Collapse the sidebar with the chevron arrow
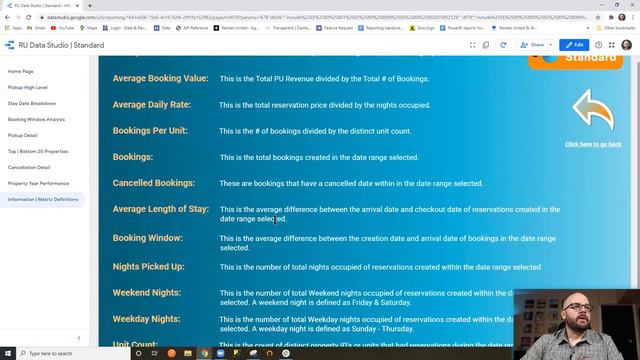 pos(79,338)
